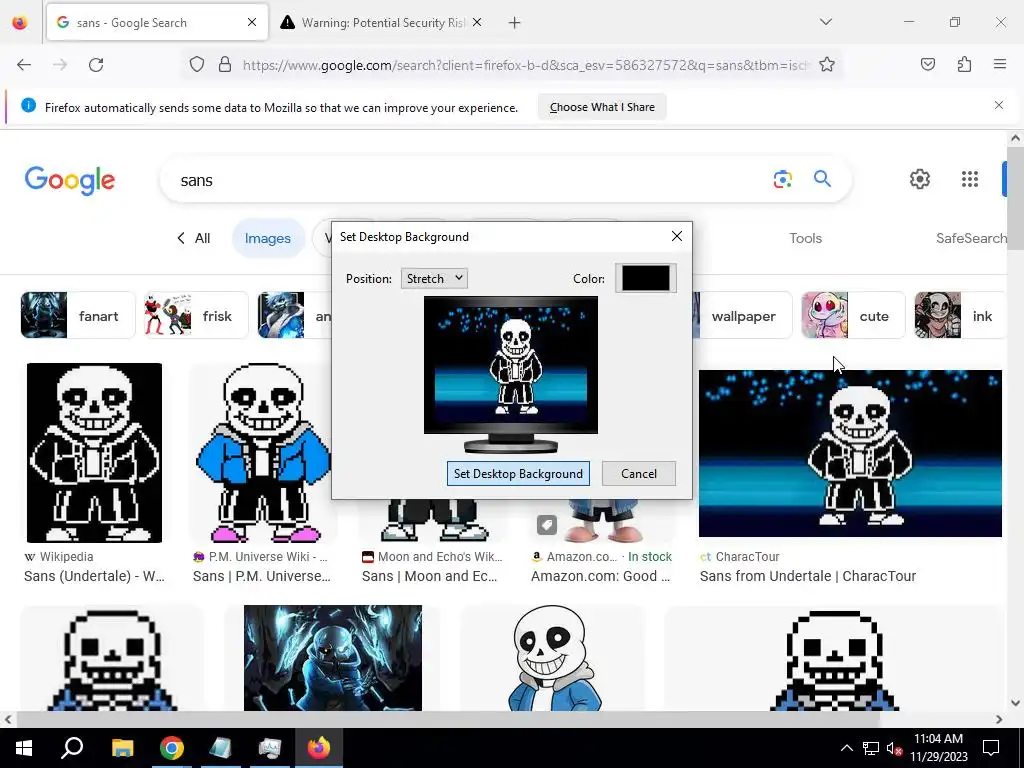This screenshot has width=1024, height=768.
Task: Open the Sans (Undertale) Wikipedia link
Action: tap(95, 576)
